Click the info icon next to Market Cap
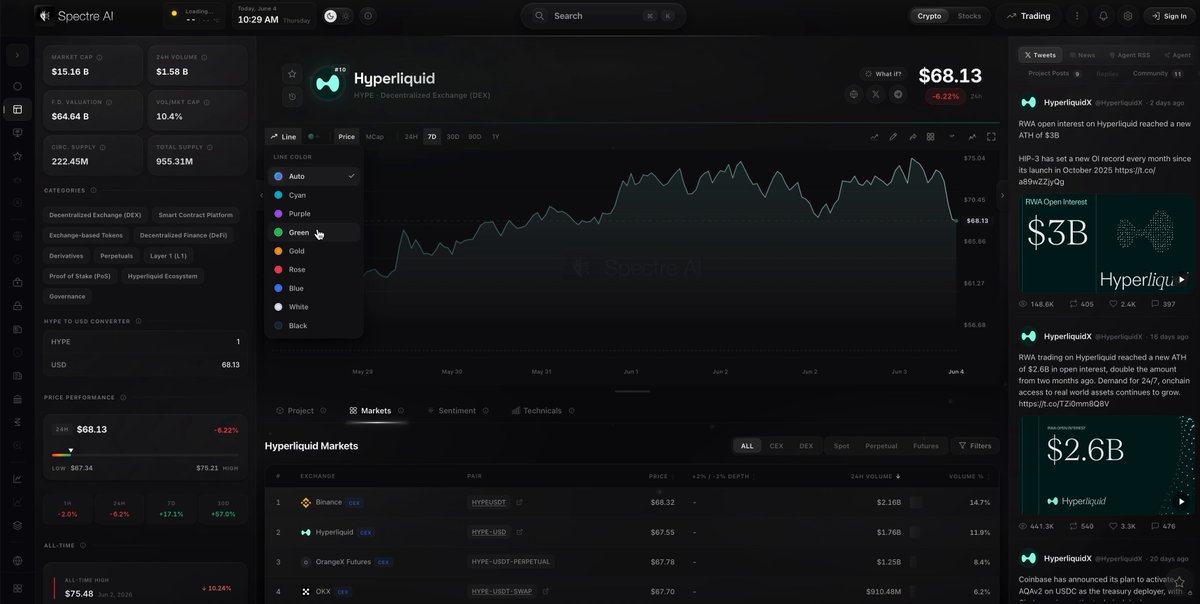This screenshot has width=1200, height=604. (x=101, y=57)
